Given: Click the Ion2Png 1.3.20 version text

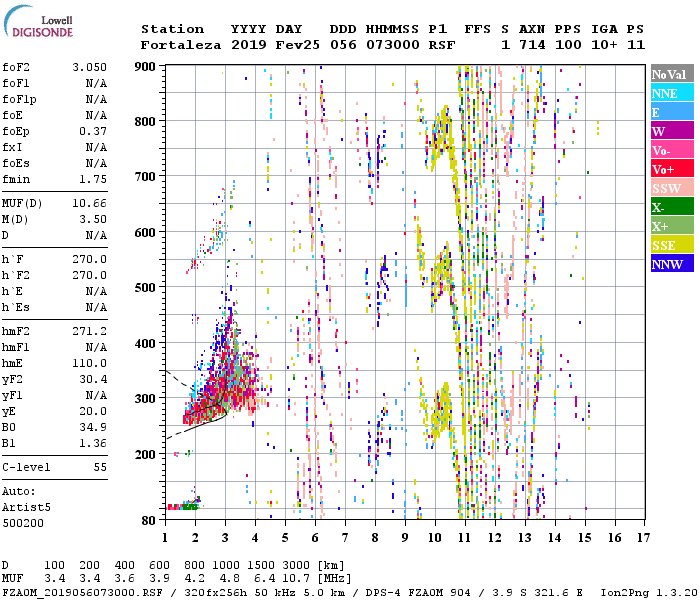Looking at the screenshot, I should pos(649,593).
